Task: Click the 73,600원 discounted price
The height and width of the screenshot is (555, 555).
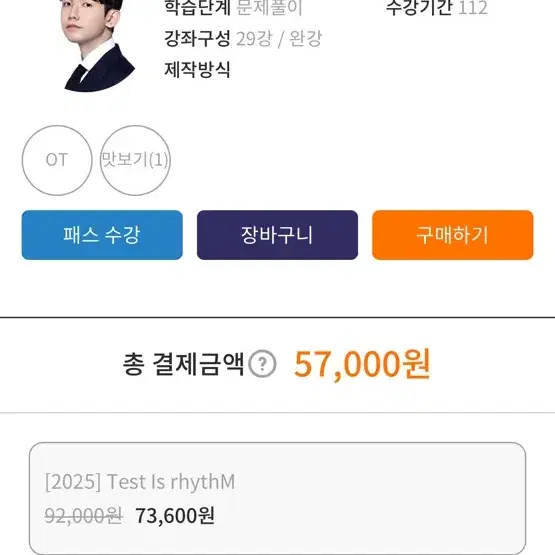Action: click(175, 516)
